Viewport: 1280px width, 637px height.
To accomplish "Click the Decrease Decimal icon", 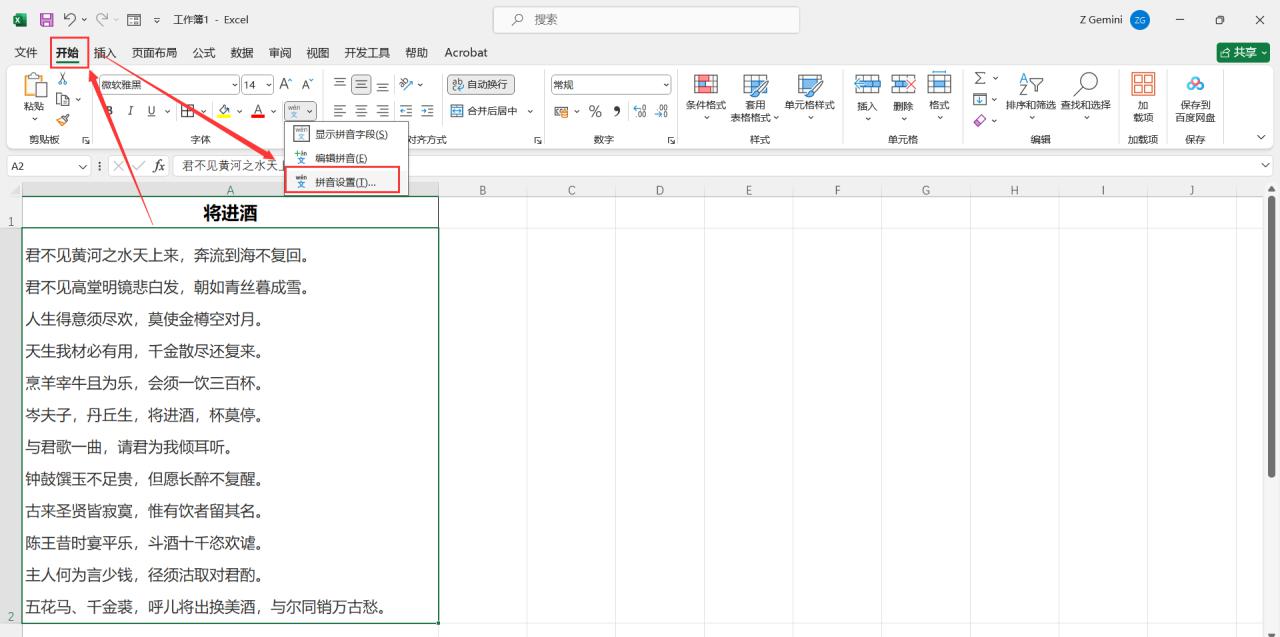I will 663,111.
